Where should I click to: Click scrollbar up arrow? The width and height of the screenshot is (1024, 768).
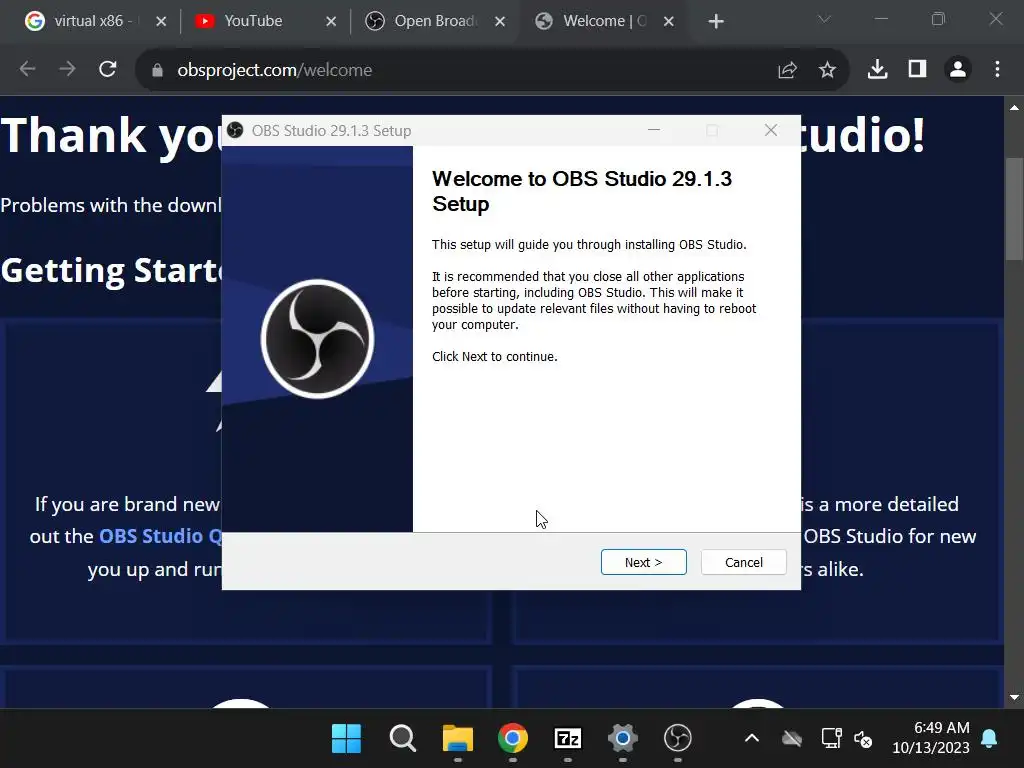click(1014, 108)
